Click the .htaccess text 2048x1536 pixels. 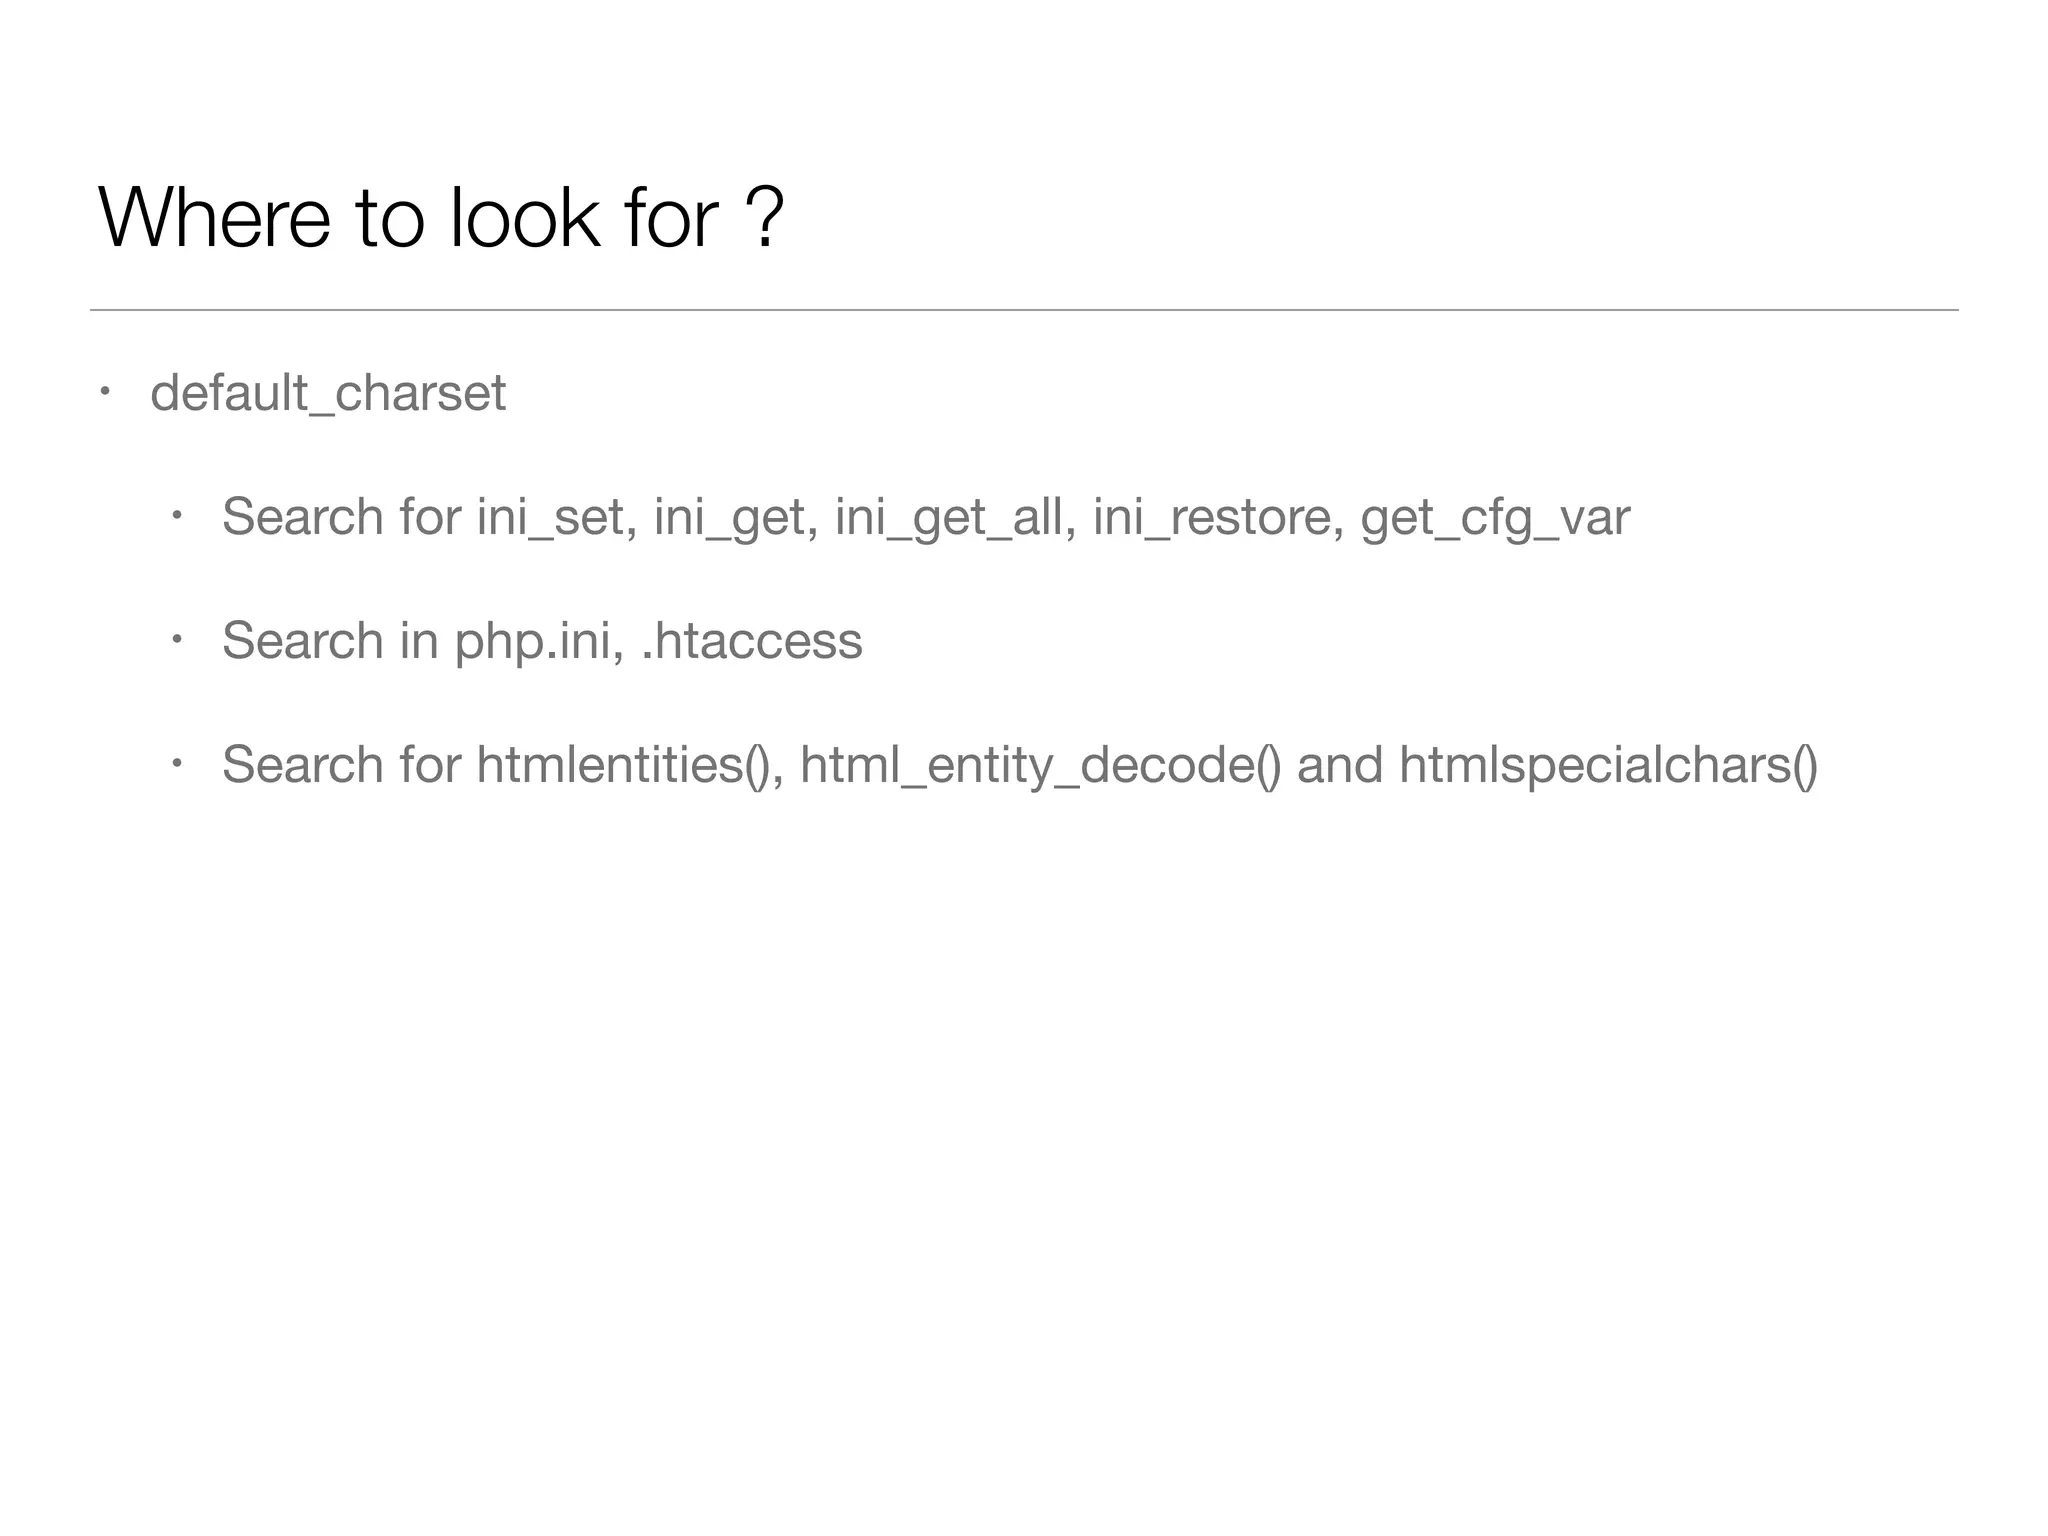(x=751, y=641)
